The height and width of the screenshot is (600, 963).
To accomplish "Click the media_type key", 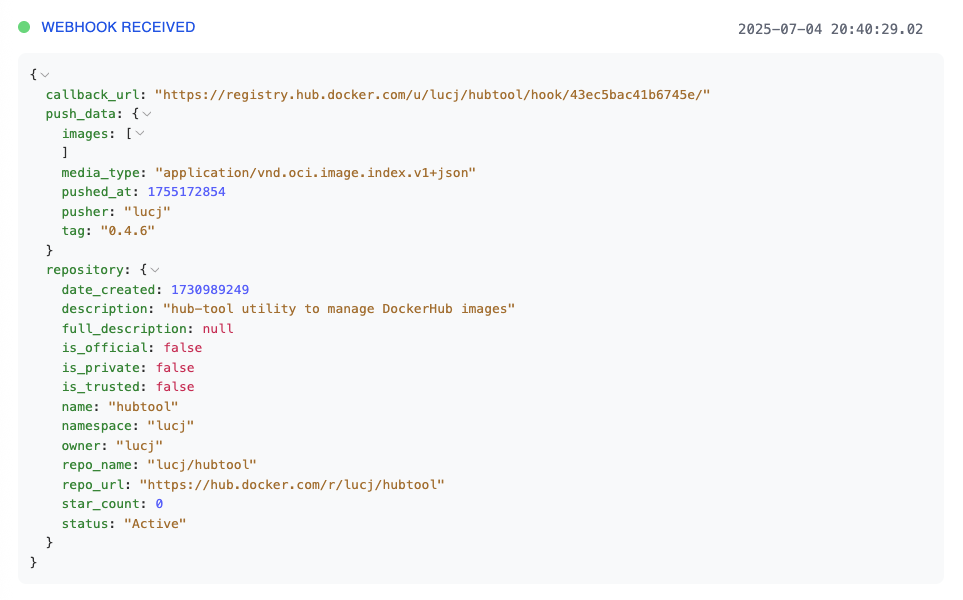I will [100, 173].
